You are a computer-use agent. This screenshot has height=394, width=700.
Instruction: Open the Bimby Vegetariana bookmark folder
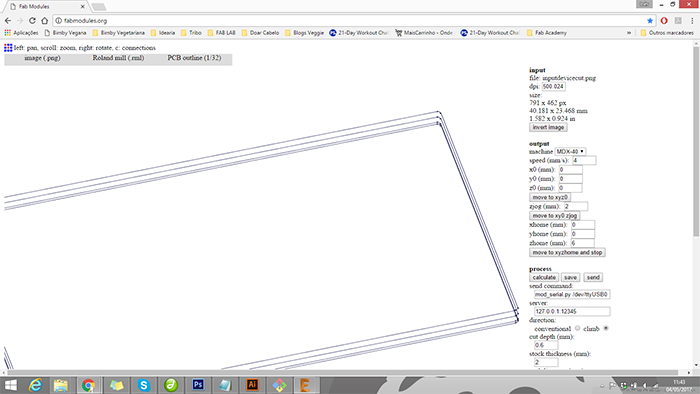click(x=118, y=33)
